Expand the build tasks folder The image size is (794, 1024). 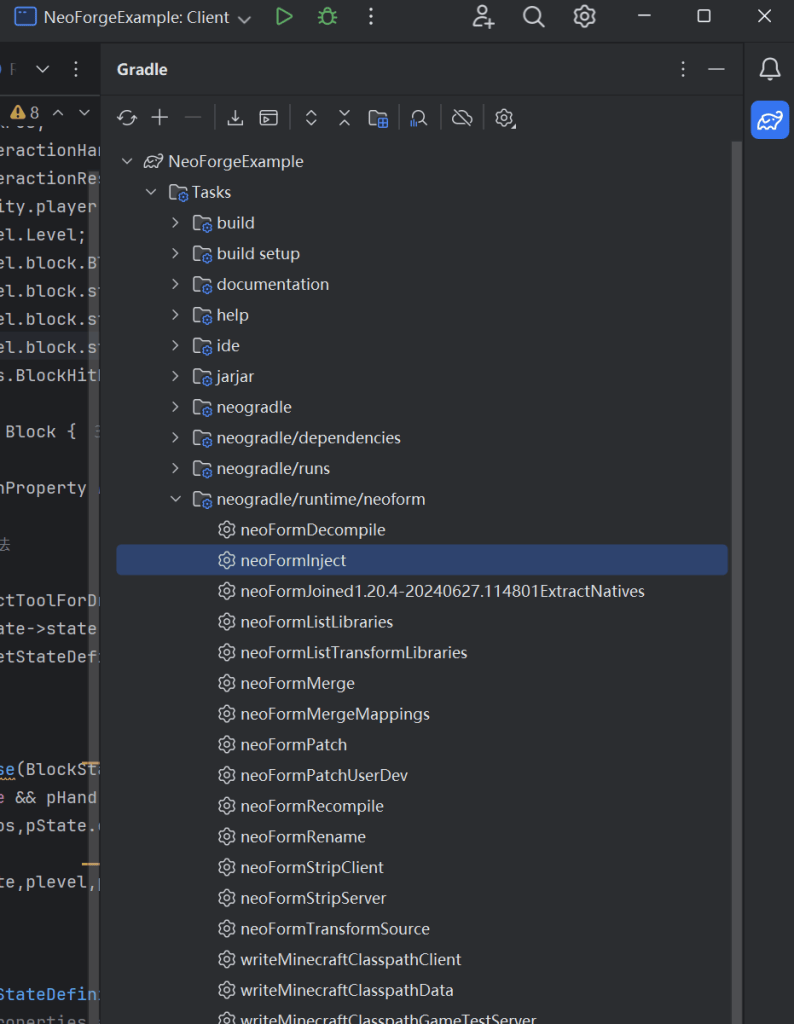tap(175, 223)
